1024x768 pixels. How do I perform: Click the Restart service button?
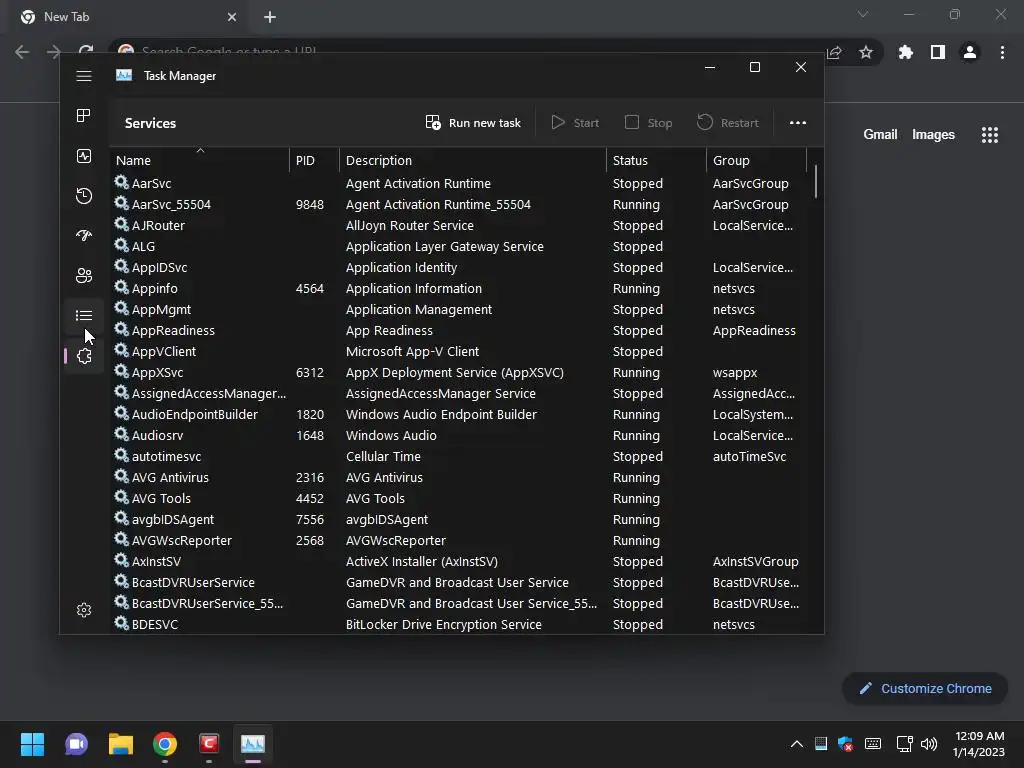click(728, 123)
